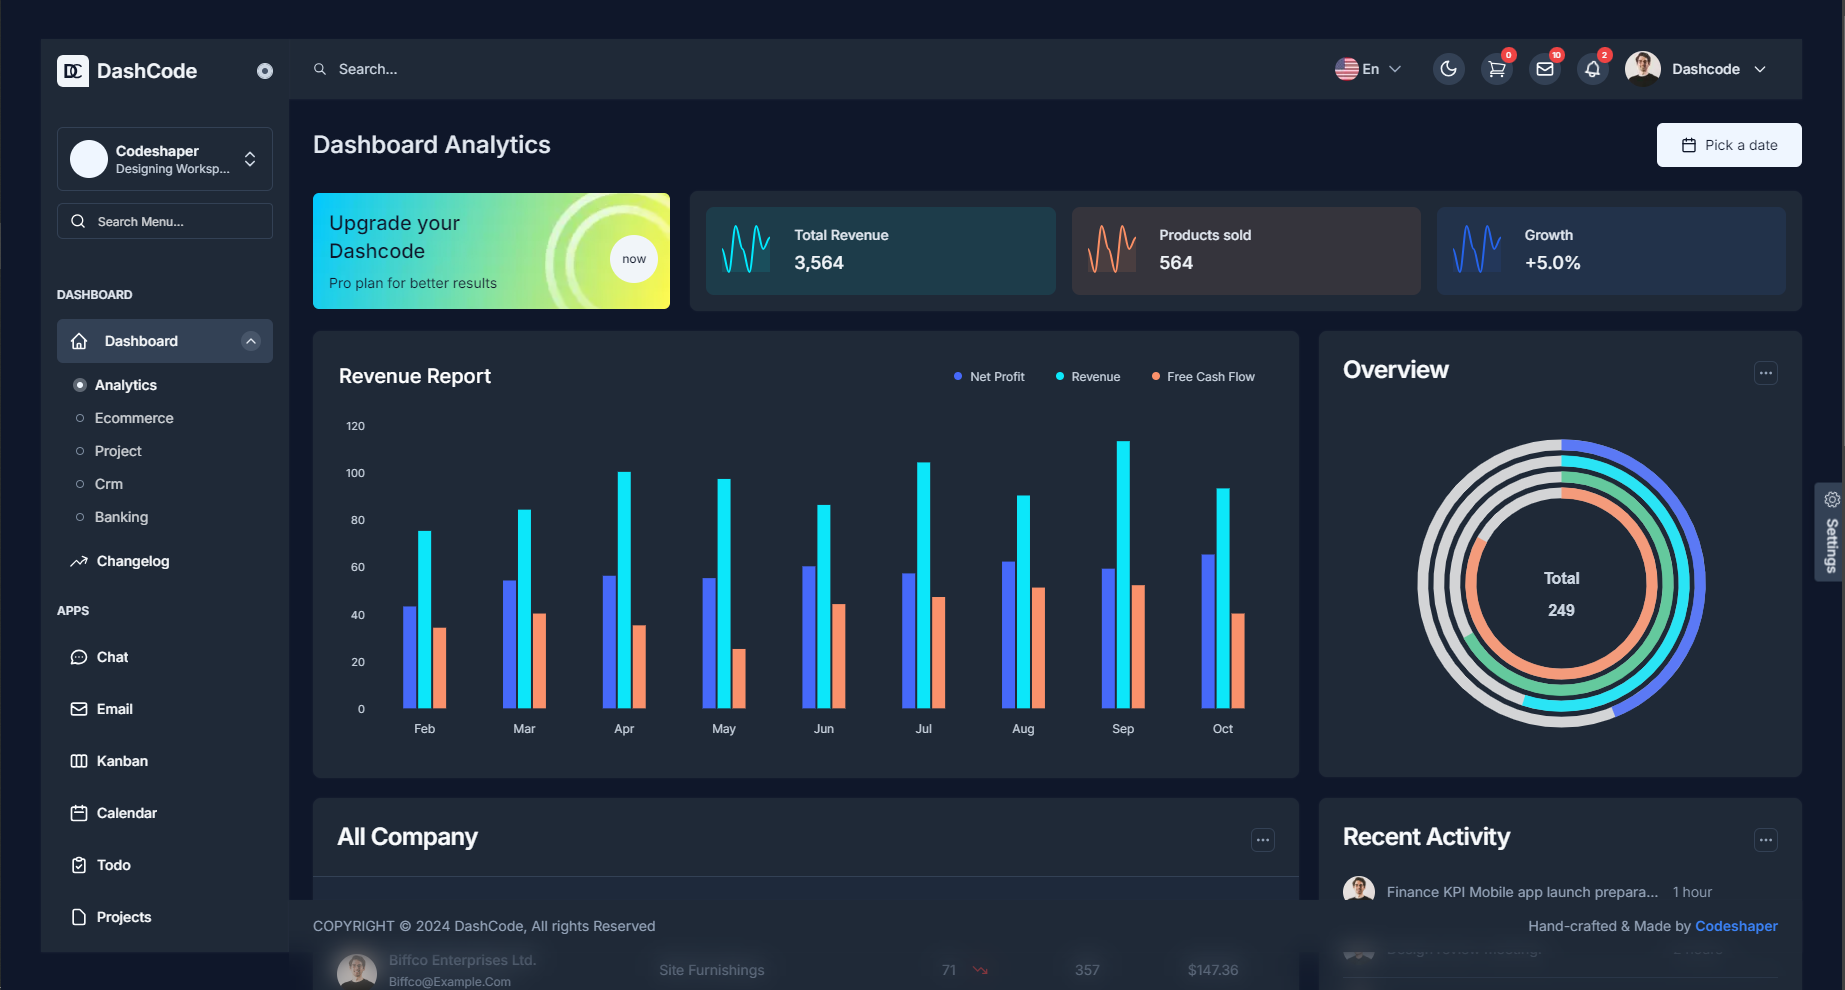The width and height of the screenshot is (1845, 990).
Task: Click the Pick a date button
Action: tap(1729, 145)
